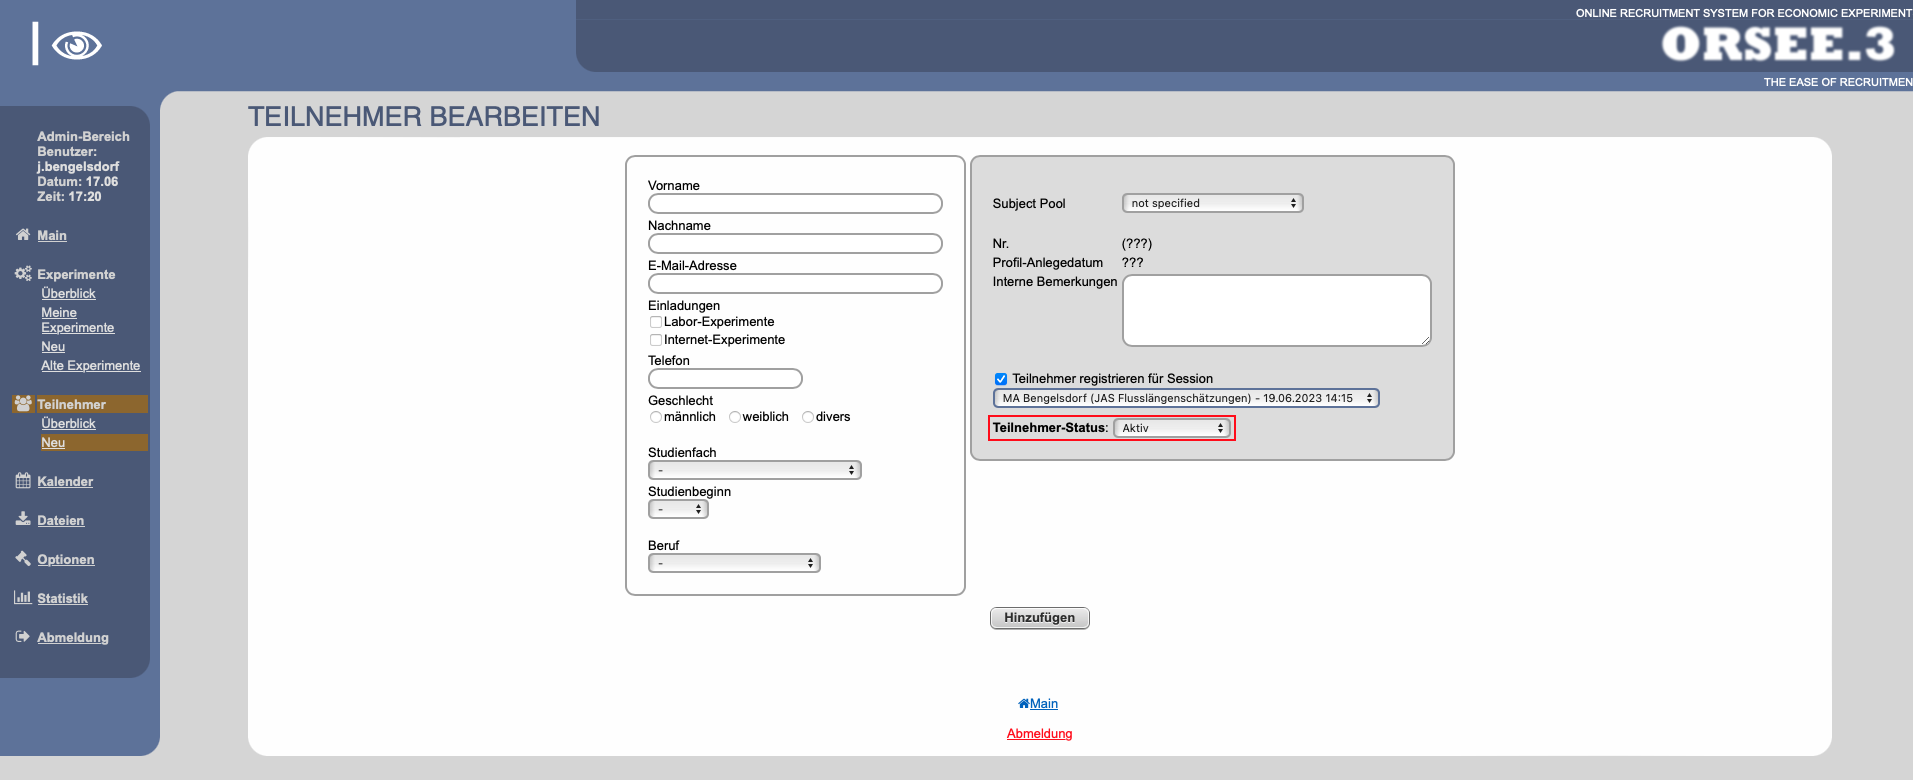Click the download icon beside Dateien
The width and height of the screenshot is (1913, 780).
23,520
